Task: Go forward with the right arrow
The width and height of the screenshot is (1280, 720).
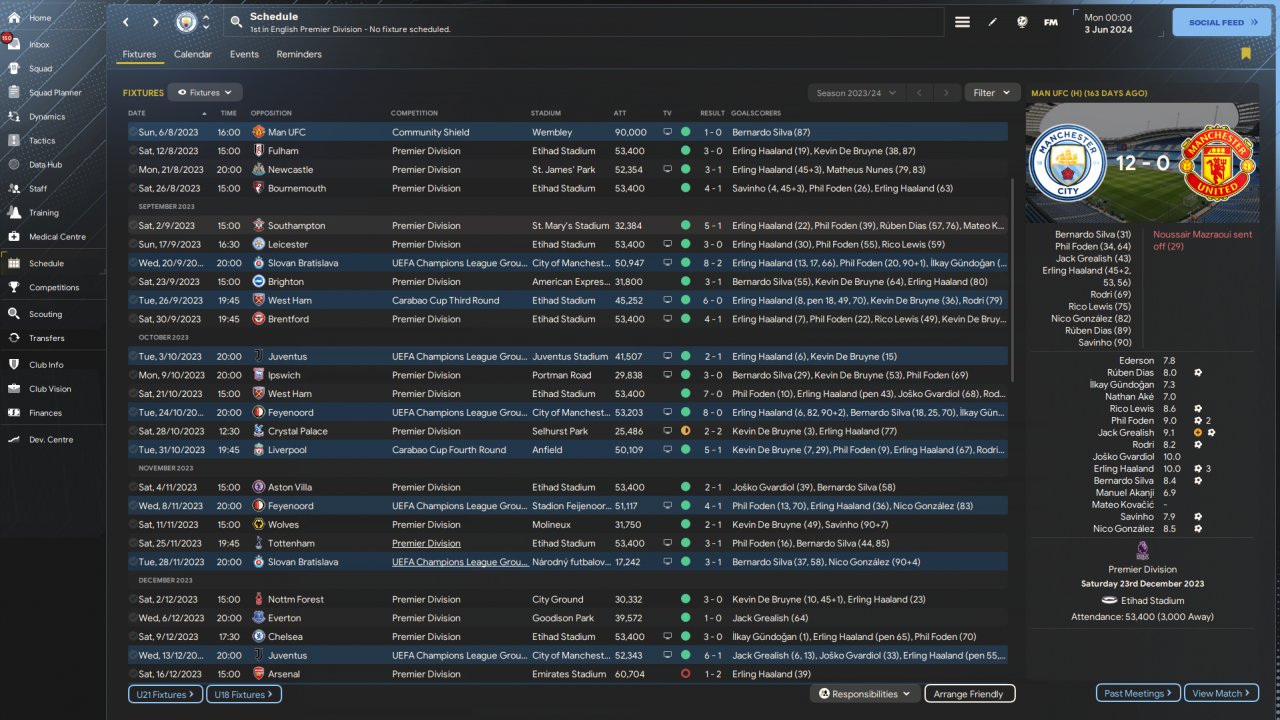Action: (x=155, y=22)
